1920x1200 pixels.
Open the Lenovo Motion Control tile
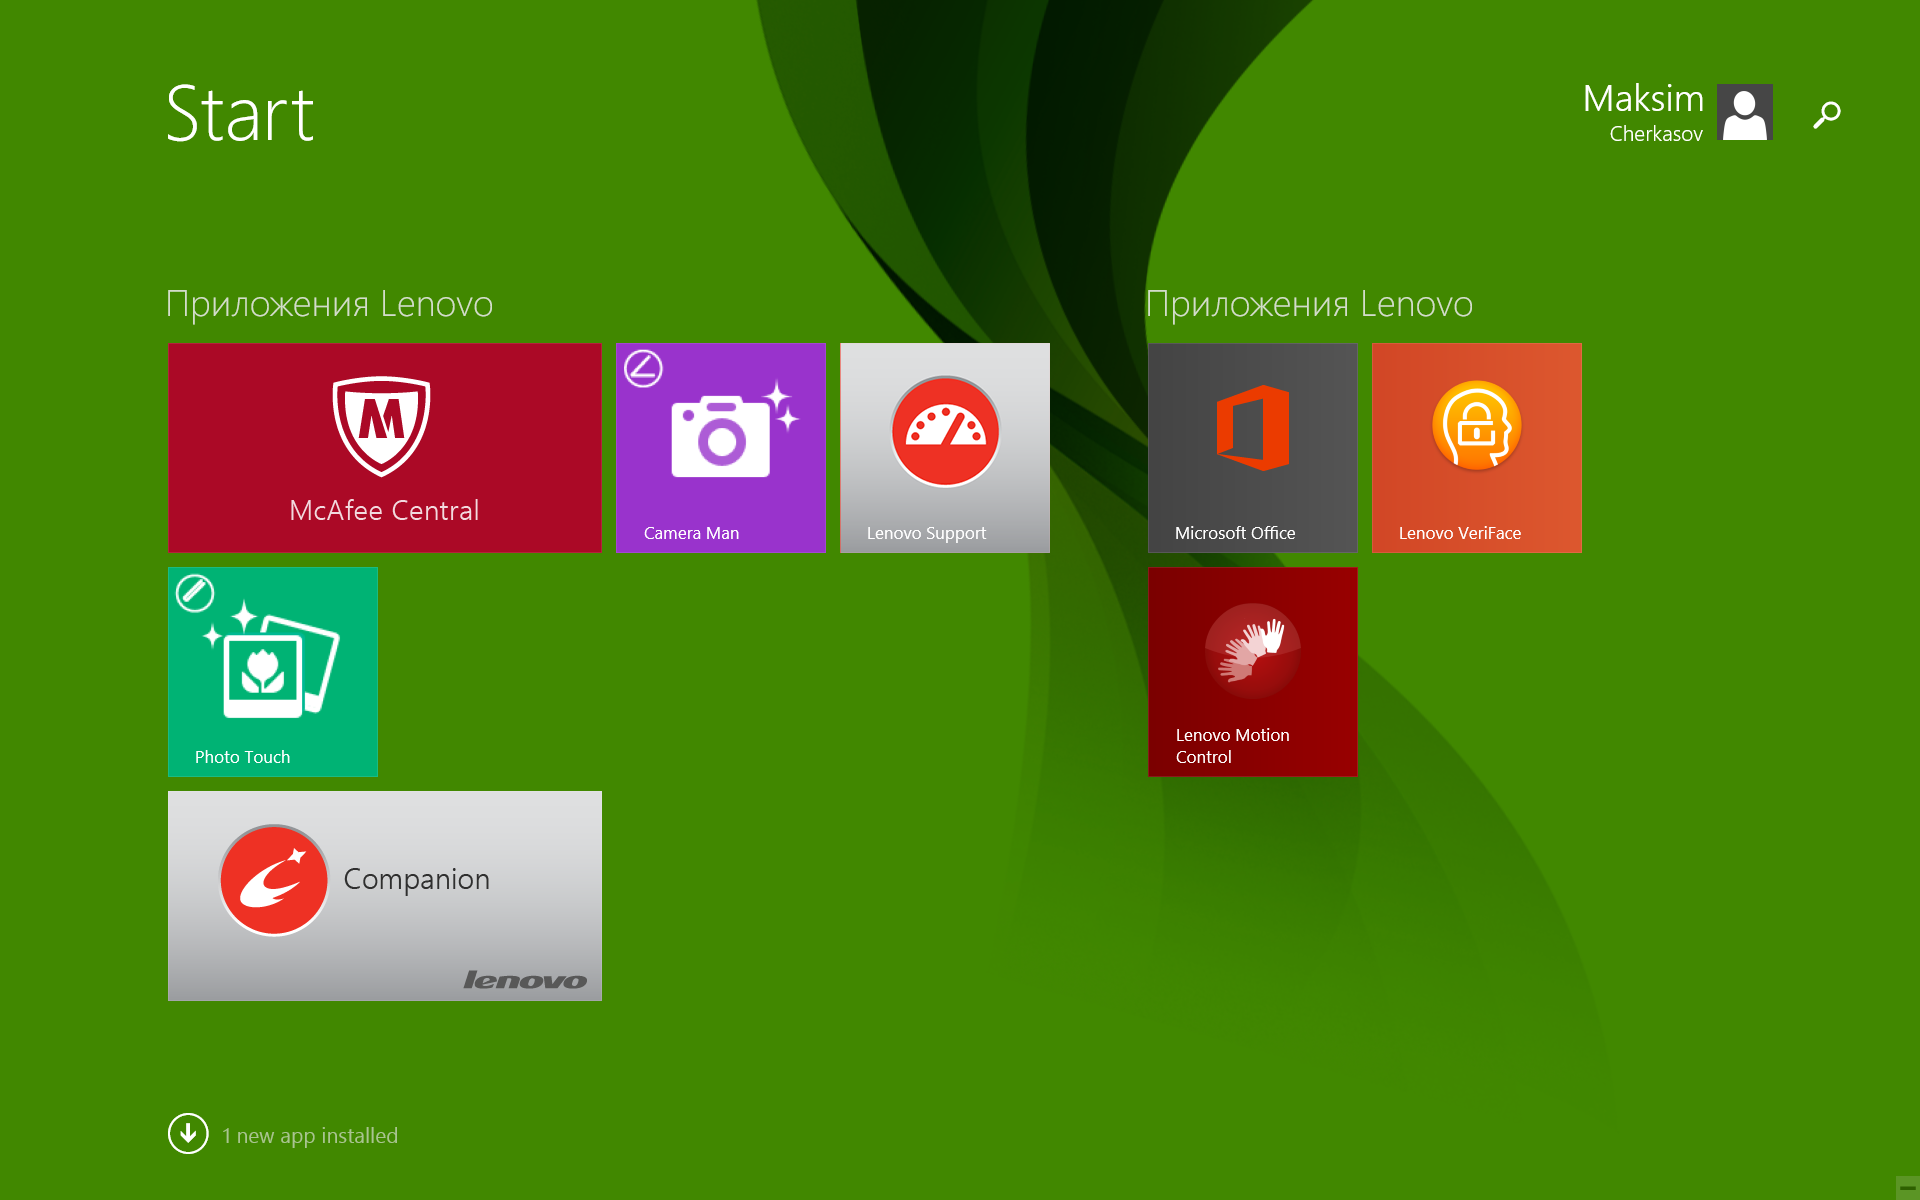(1253, 672)
